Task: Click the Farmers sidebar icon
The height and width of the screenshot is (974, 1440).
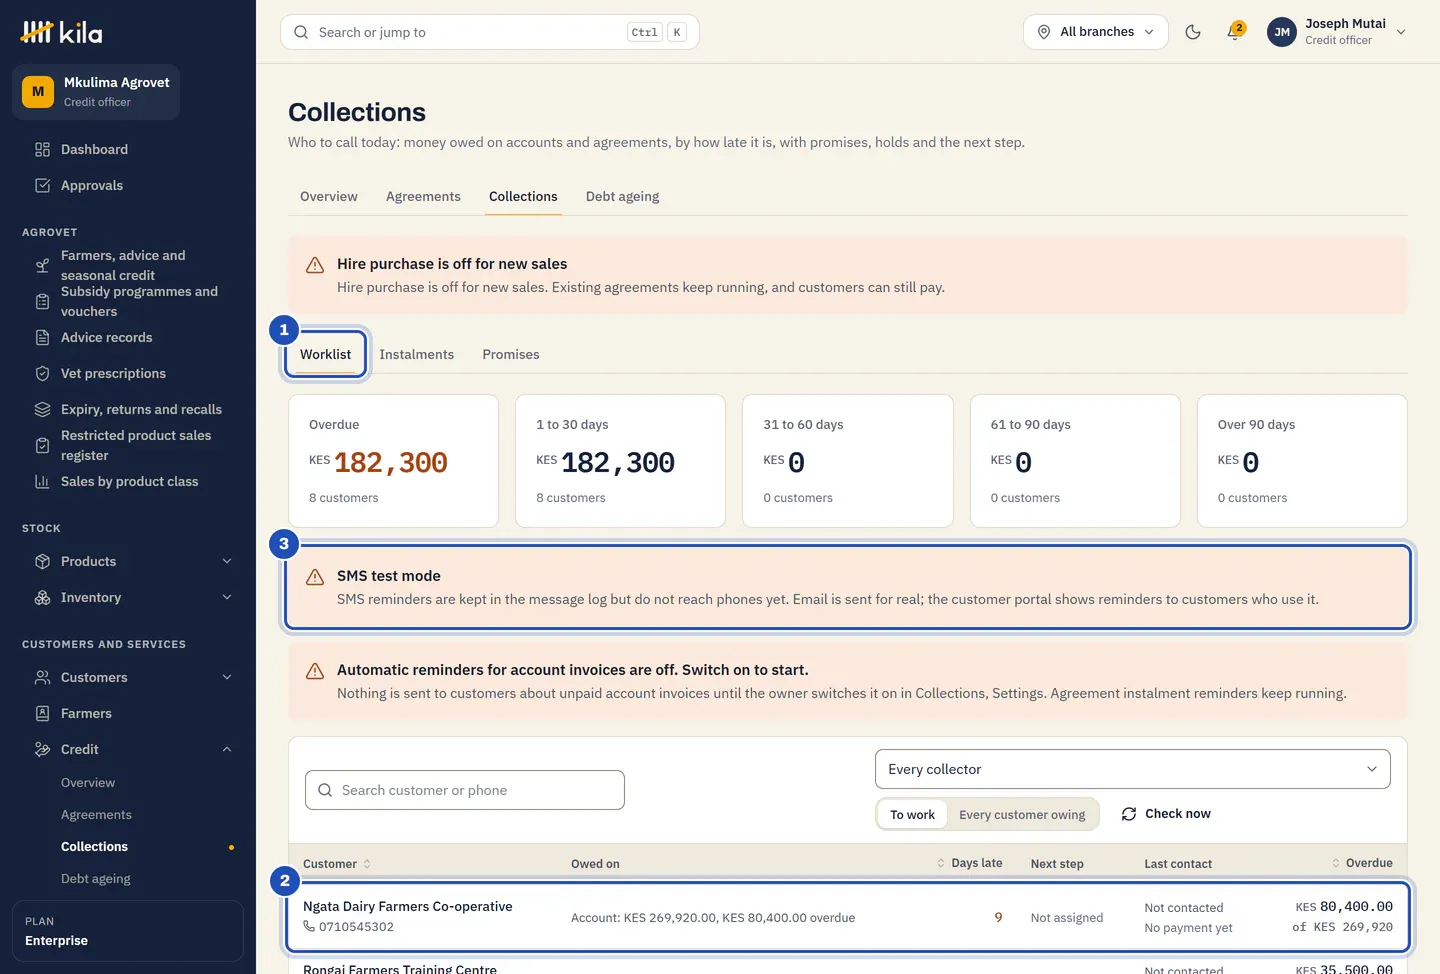Action: click(42, 714)
